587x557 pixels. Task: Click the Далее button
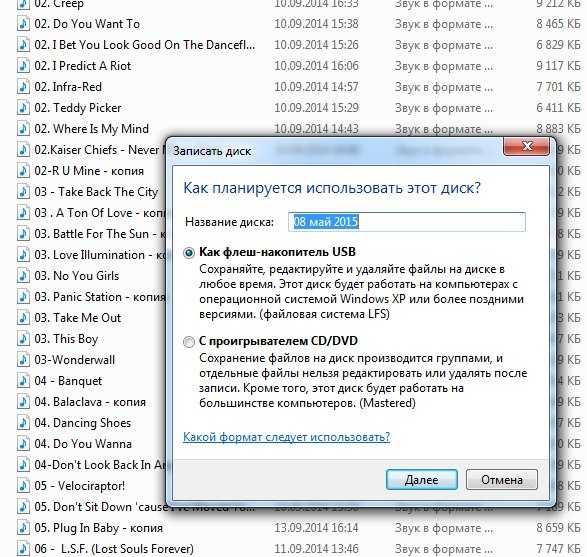(x=422, y=480)
